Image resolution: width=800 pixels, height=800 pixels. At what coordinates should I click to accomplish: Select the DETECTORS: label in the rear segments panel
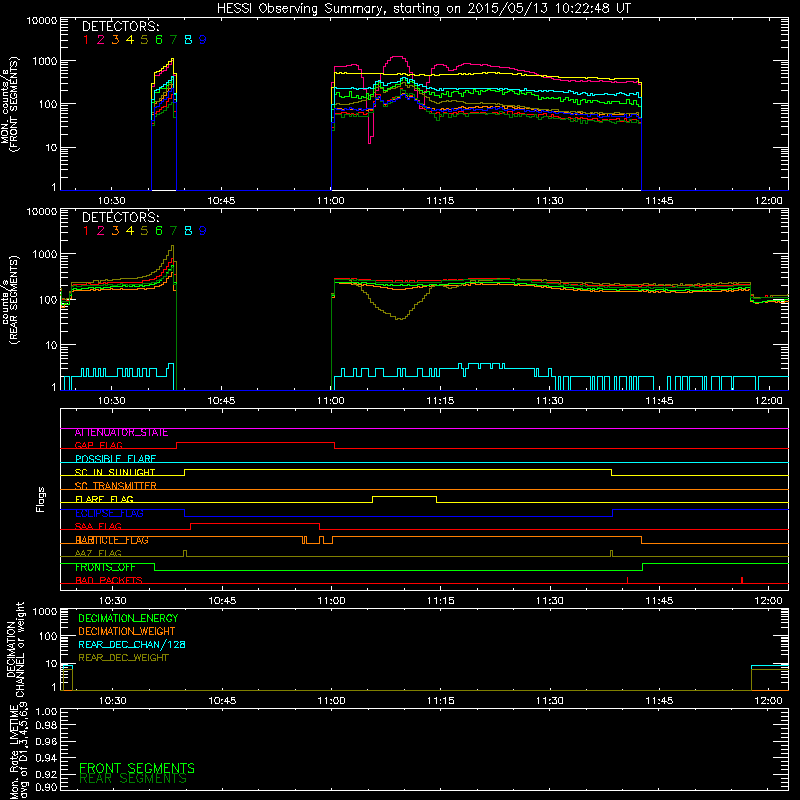(120, 218)
